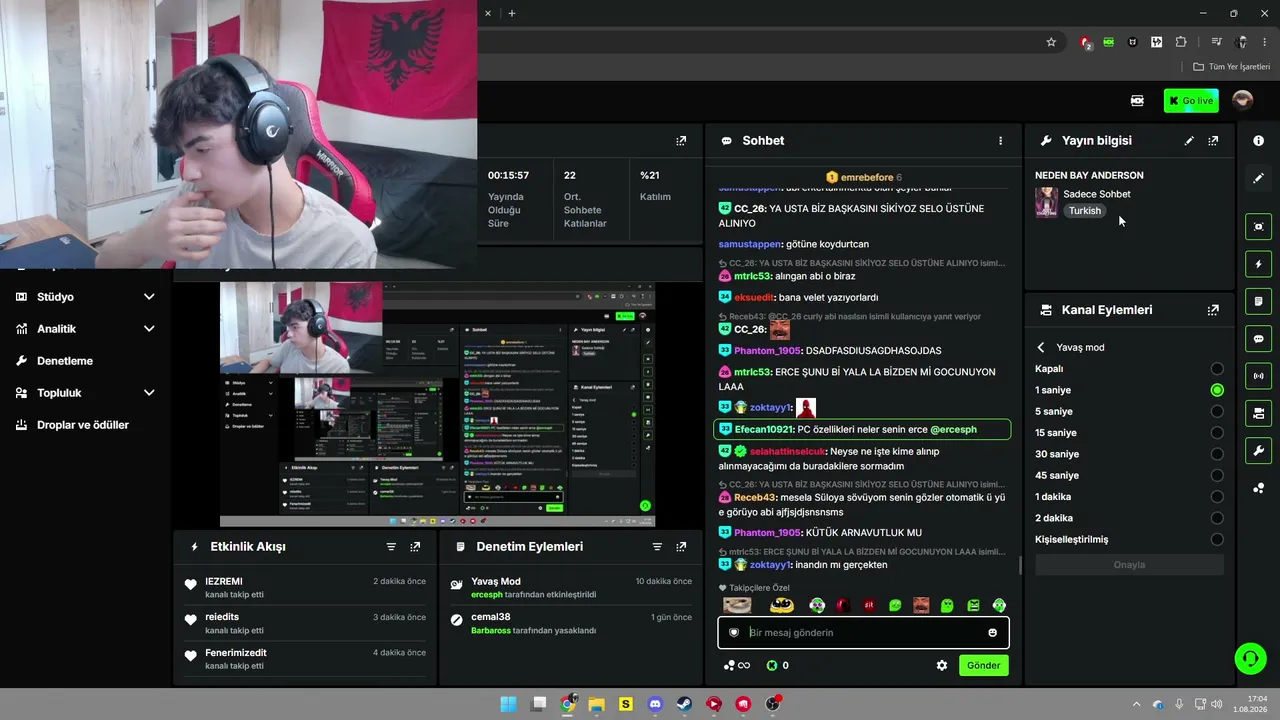Screen dimensions: 1280x720
Task: Click the points icon in right sidebar
Action: coord(1259,488)
